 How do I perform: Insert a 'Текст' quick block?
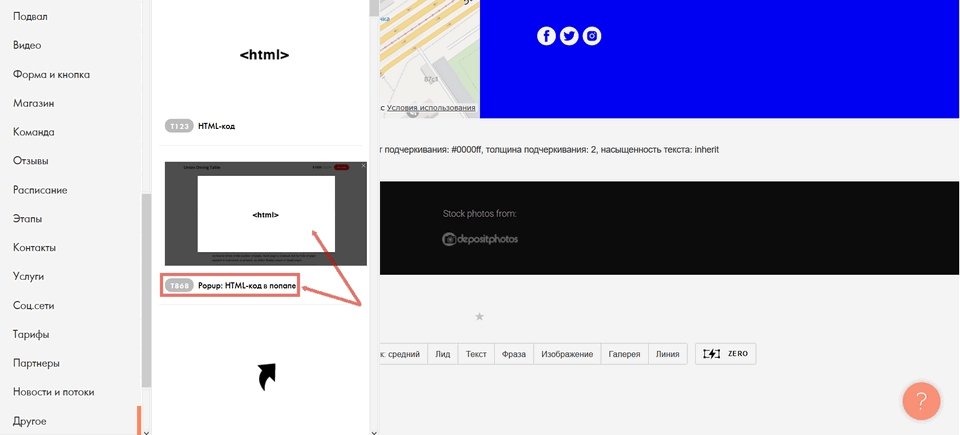coord(476,354)
